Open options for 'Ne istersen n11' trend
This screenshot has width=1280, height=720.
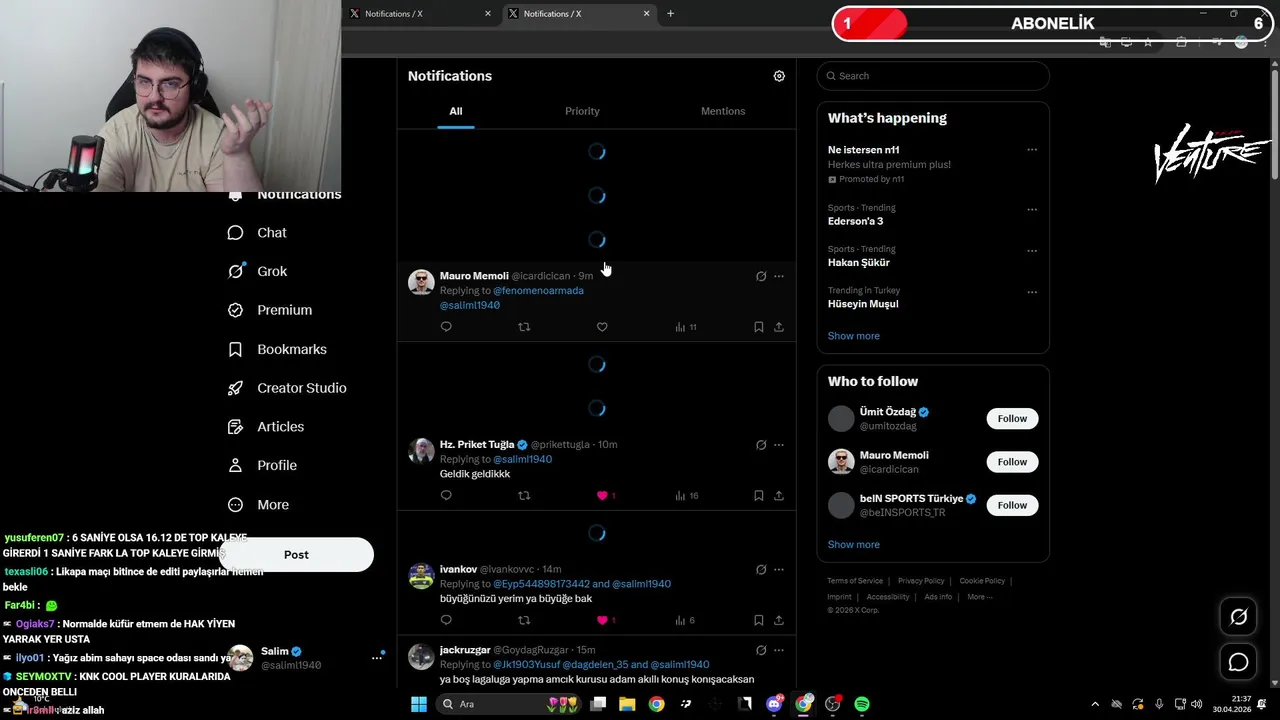tap(1032, 150)
